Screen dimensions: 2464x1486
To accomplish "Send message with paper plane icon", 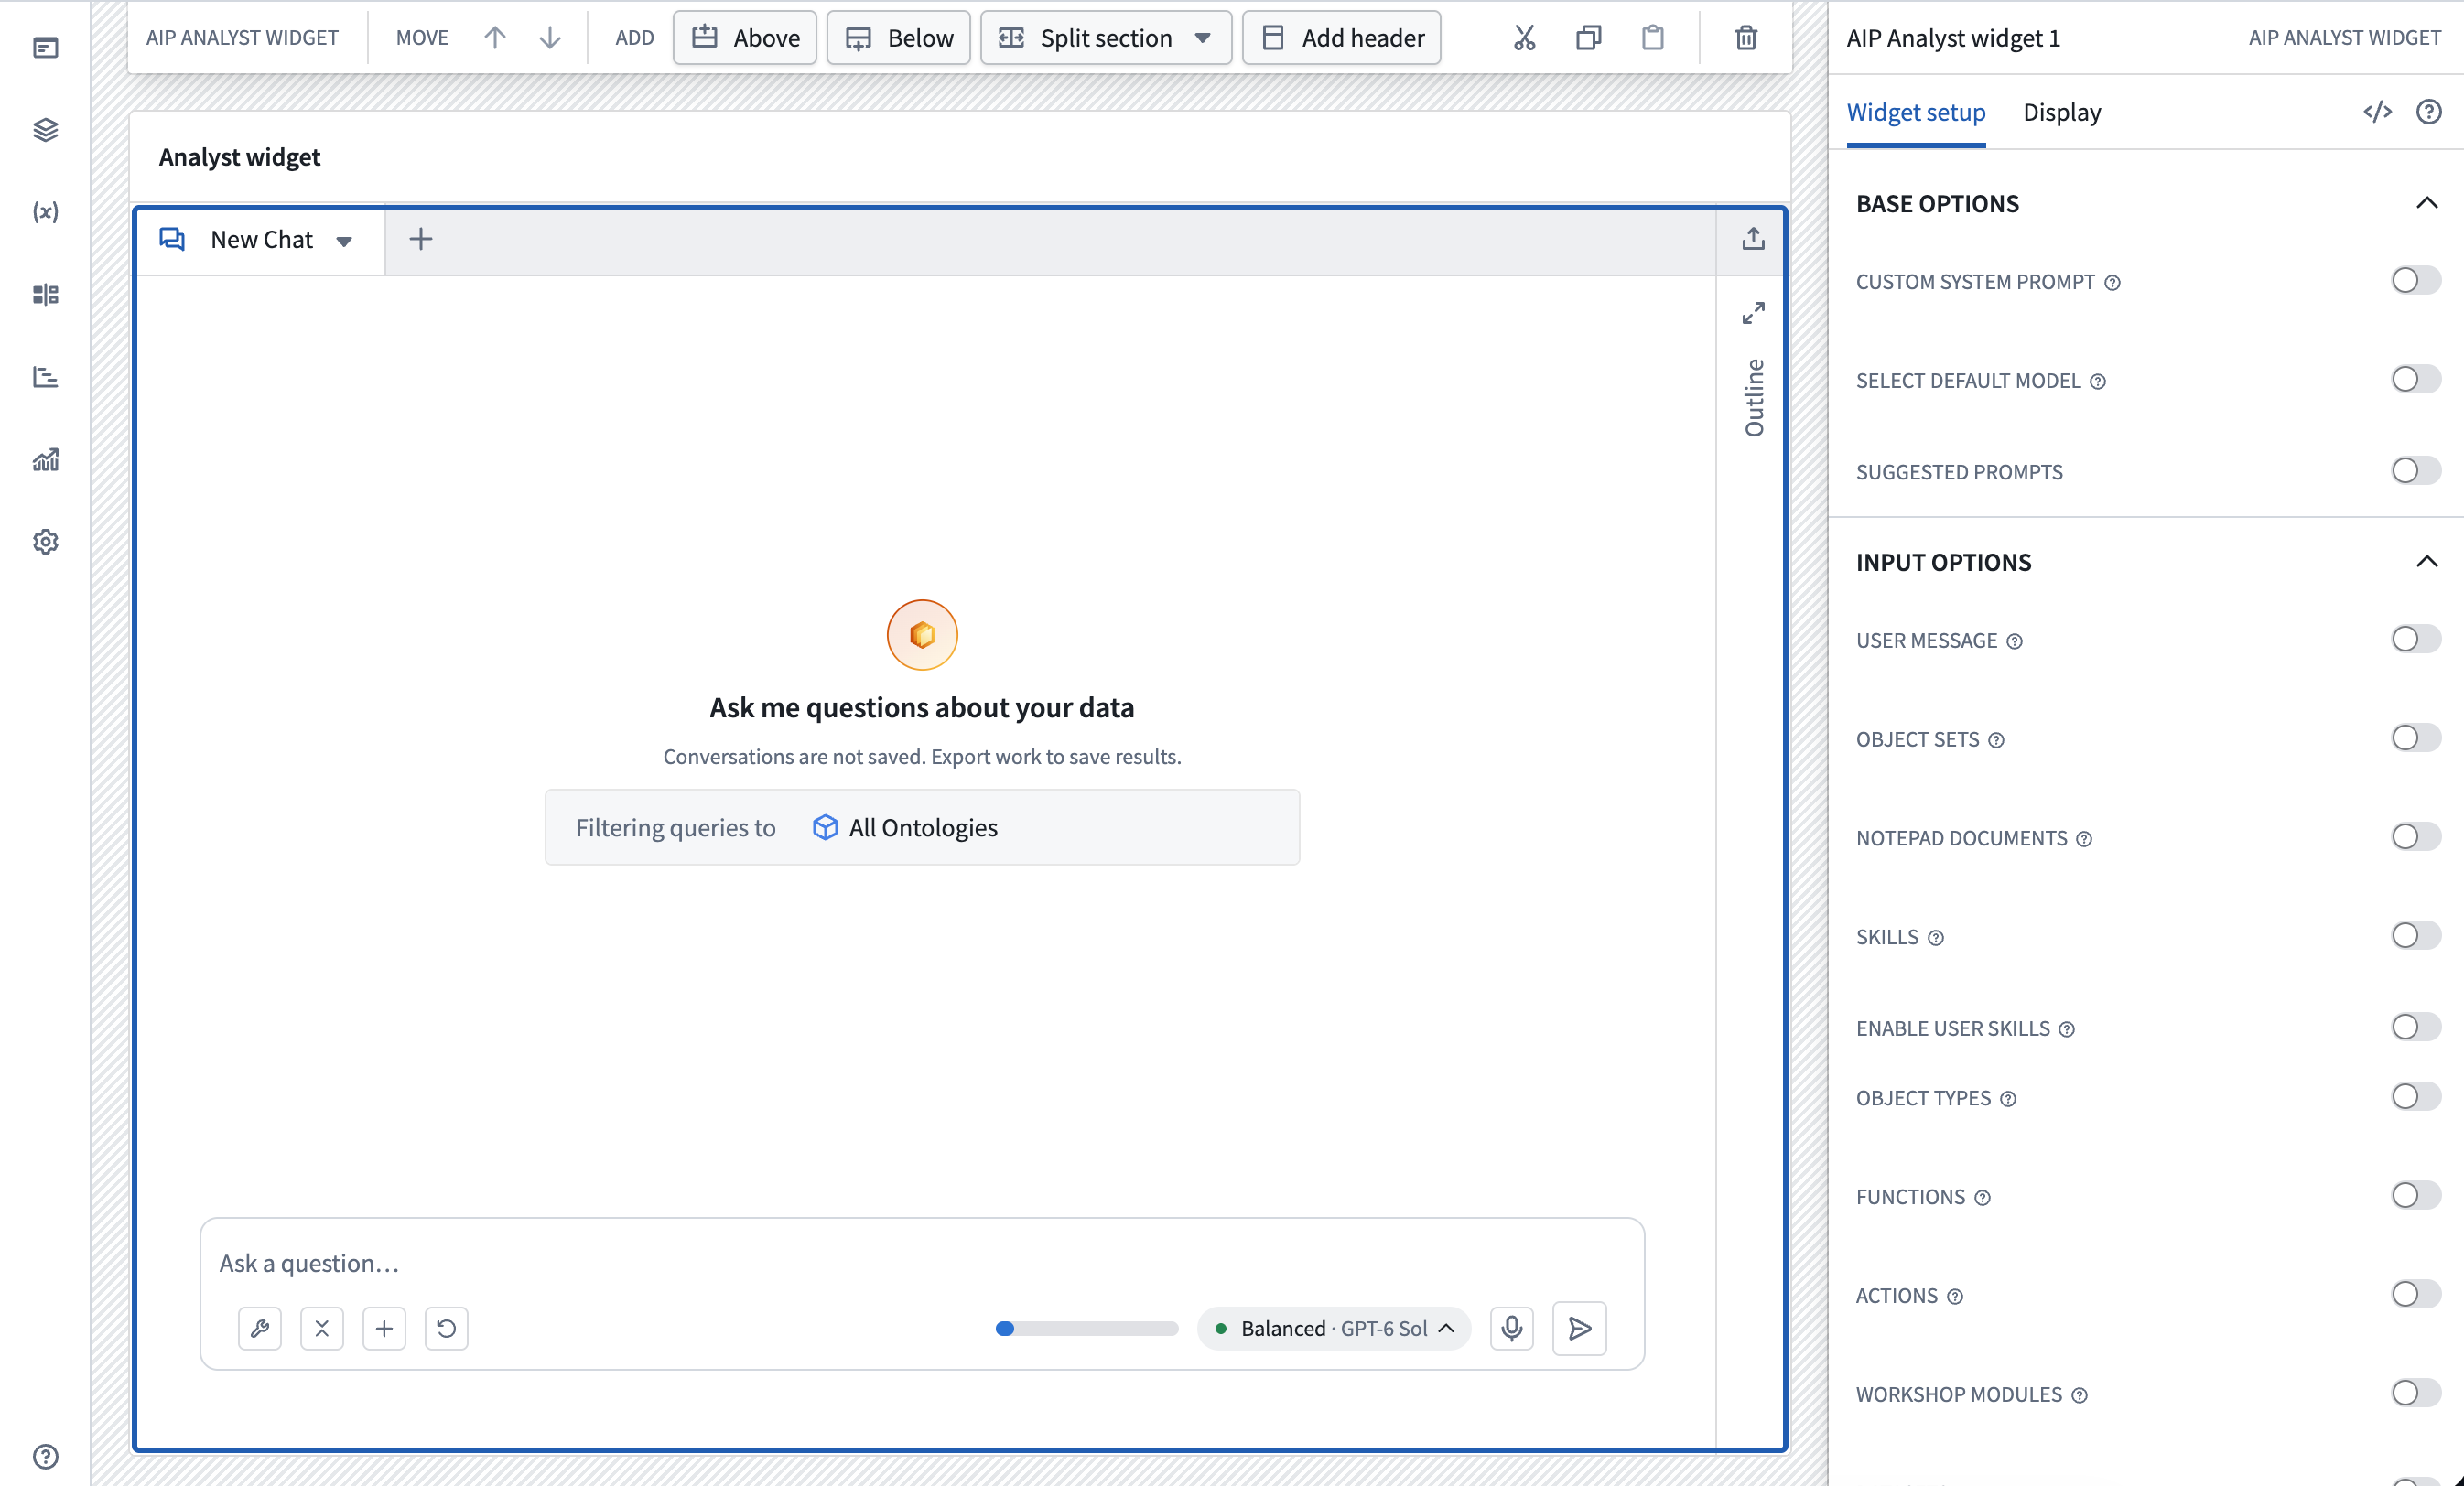I will [x=1580, y=1328].
